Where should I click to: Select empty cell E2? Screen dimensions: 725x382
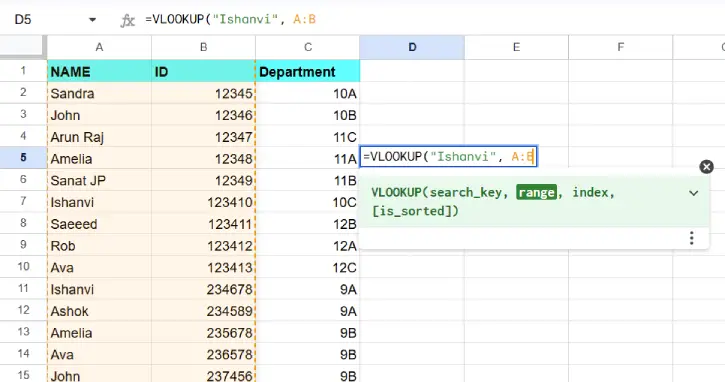coord(516,93)
